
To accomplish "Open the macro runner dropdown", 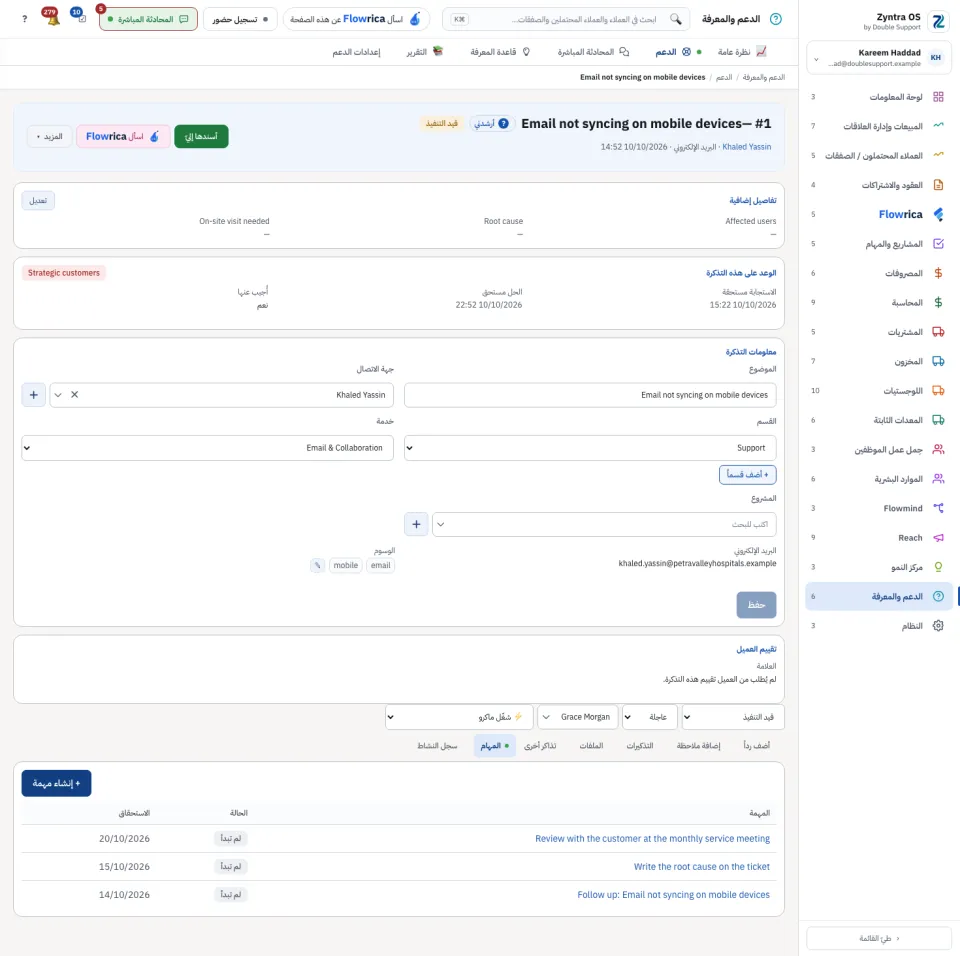I will pyautogui.click(x=459, y=717).
